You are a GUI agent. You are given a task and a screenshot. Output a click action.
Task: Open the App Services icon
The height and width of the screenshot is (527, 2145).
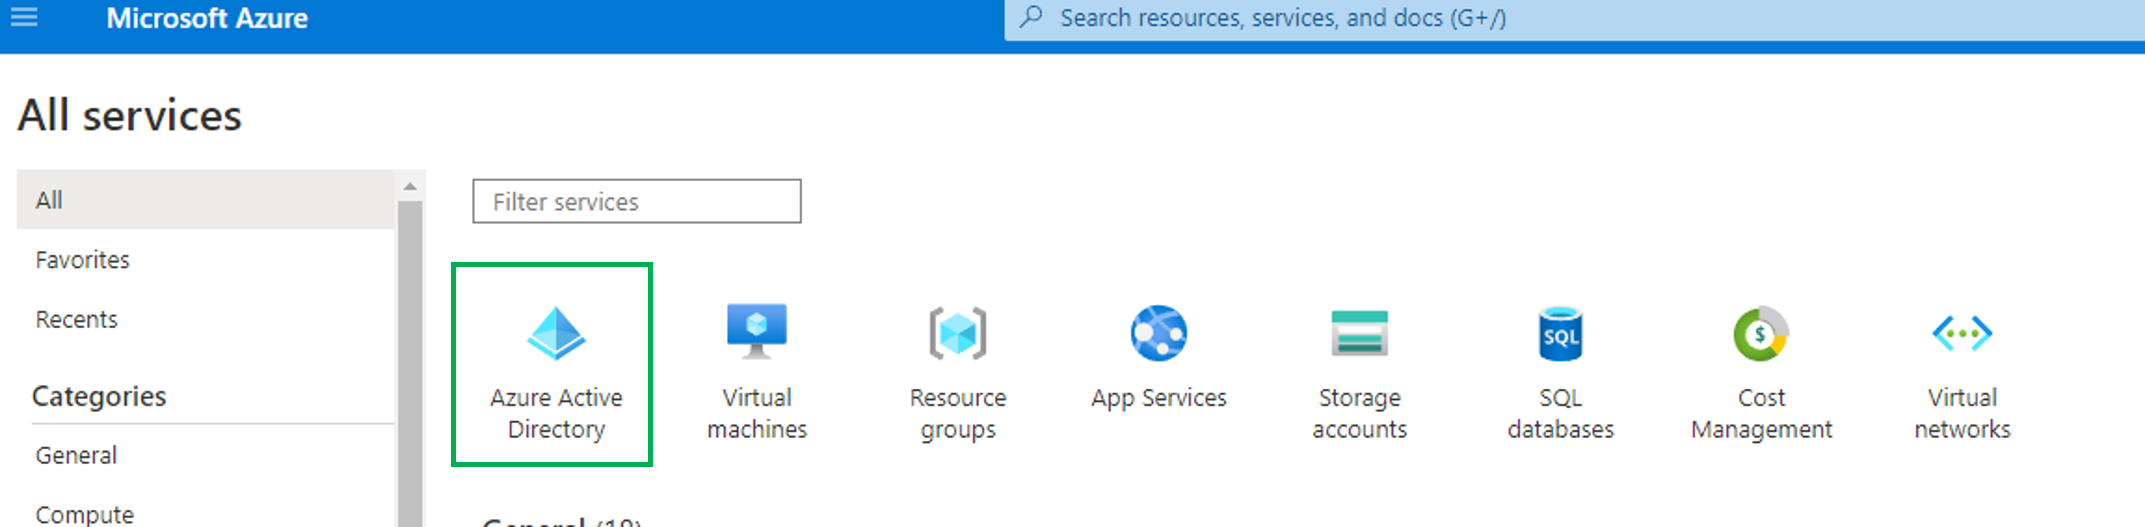point(1159,333)
